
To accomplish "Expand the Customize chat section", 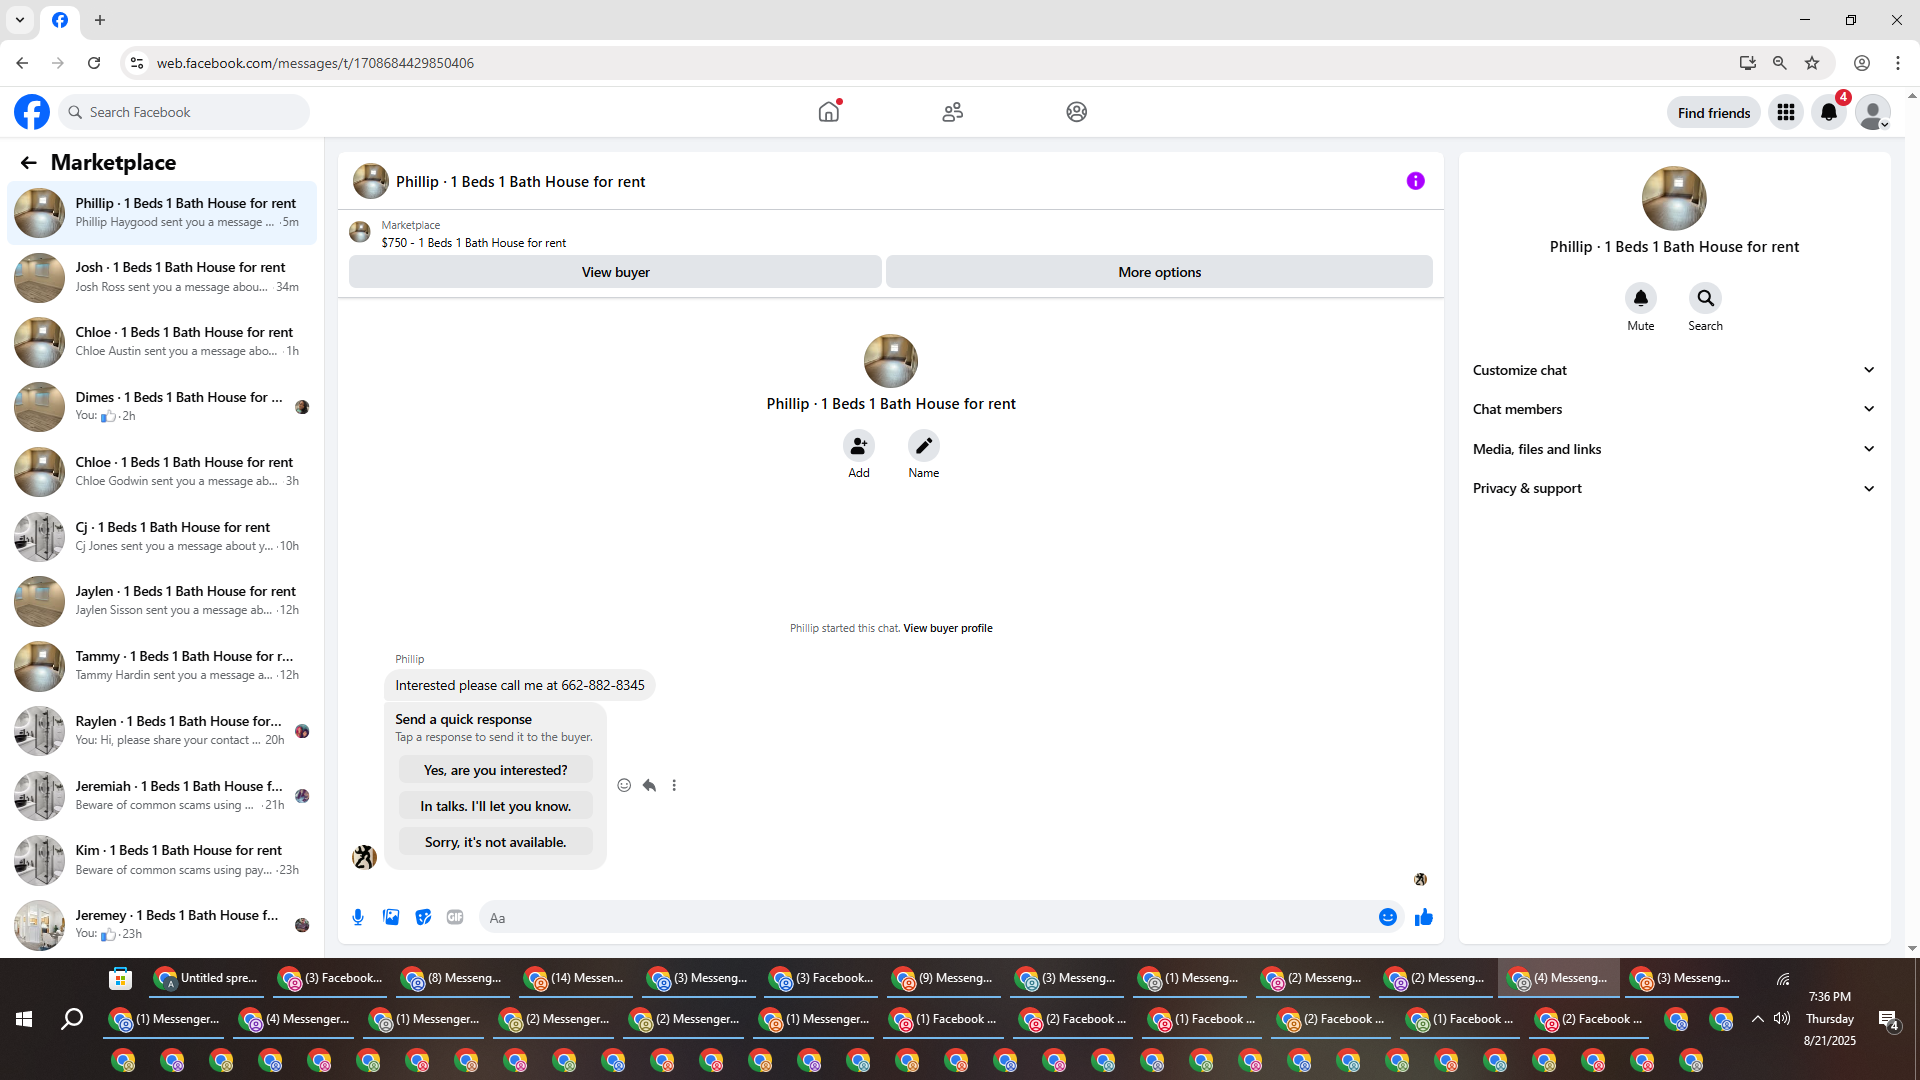I will (x=1673, y=370).
